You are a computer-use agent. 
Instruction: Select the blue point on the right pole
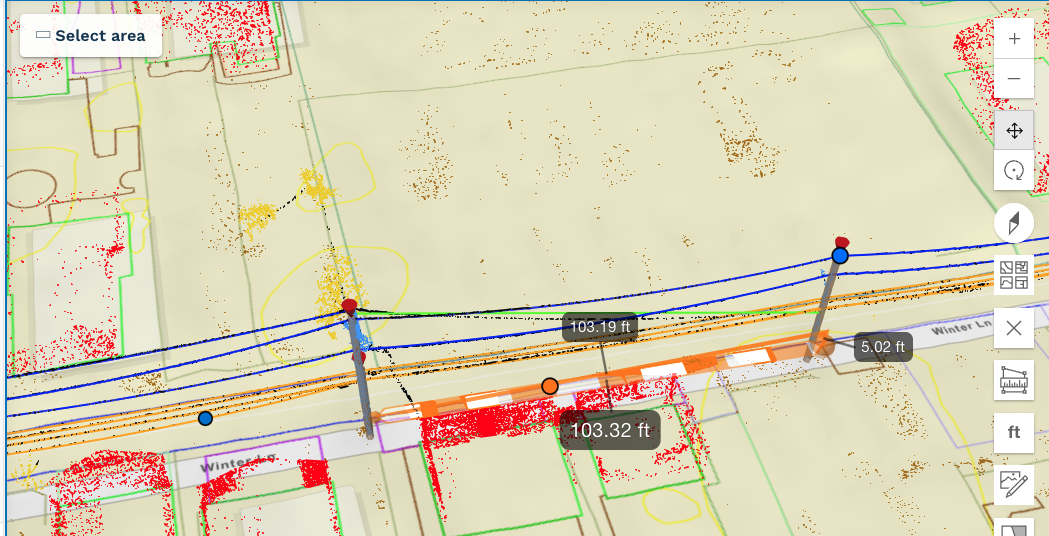coord(840,256)
